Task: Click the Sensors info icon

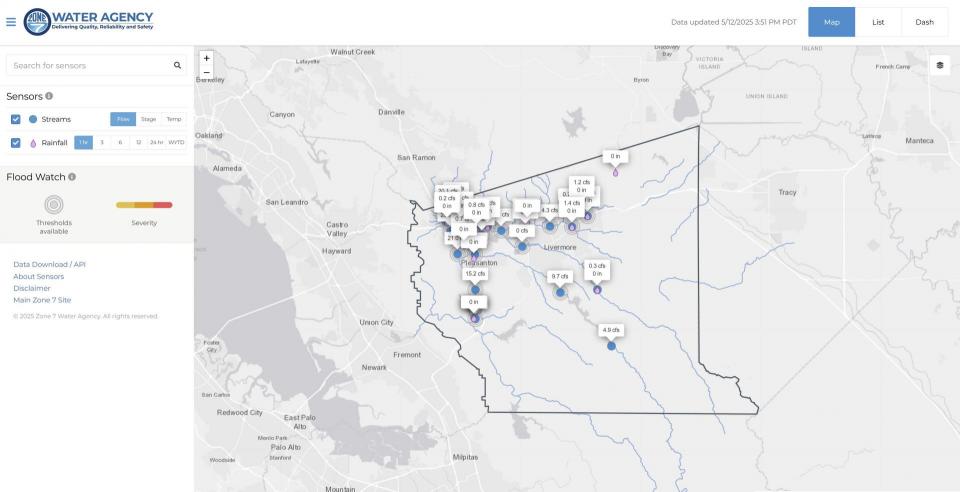Action: pyautogui.click(x=49, y=96)
